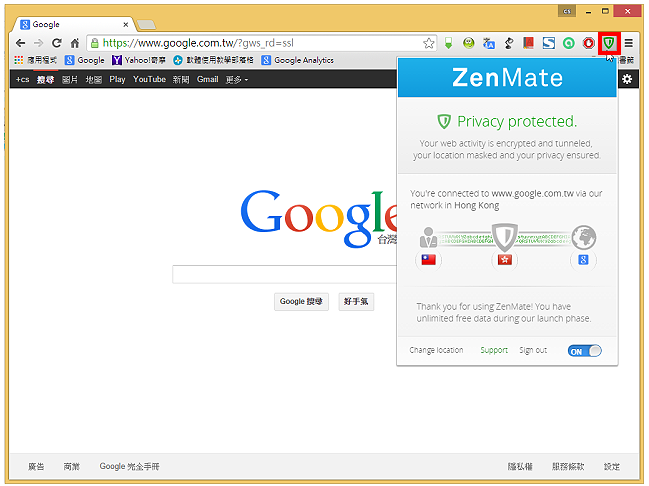Click the red circle extension icon
This screenshot has height=486, width=649.
[x=589, y=43]
